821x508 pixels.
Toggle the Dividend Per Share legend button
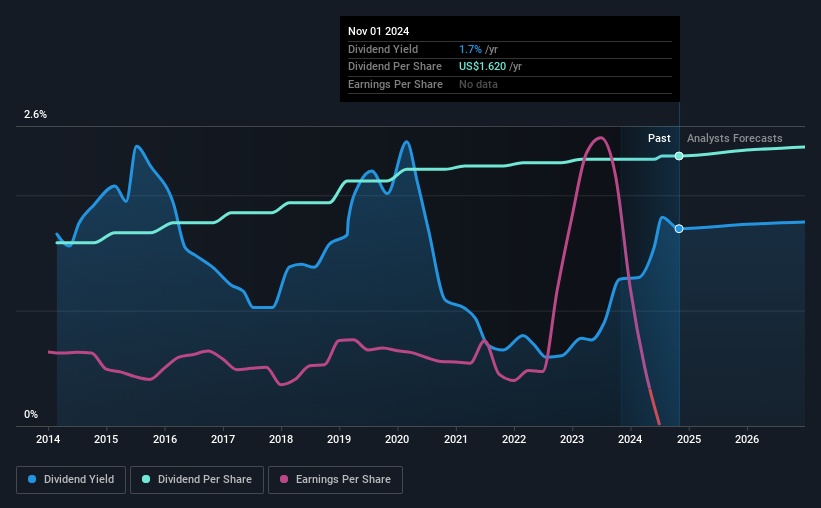pos(197,480)
